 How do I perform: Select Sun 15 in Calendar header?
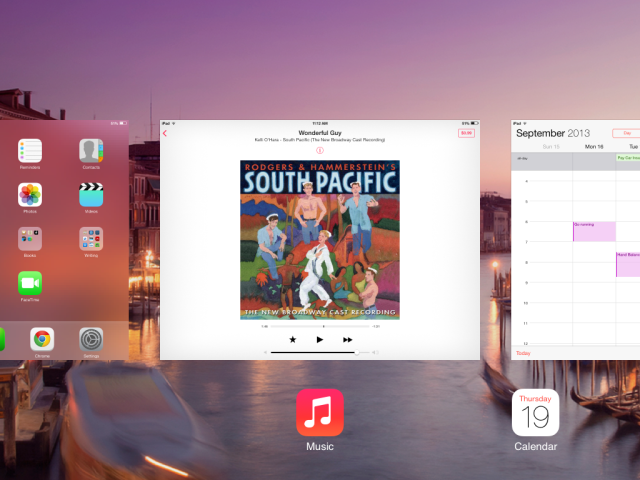point(551,147)
